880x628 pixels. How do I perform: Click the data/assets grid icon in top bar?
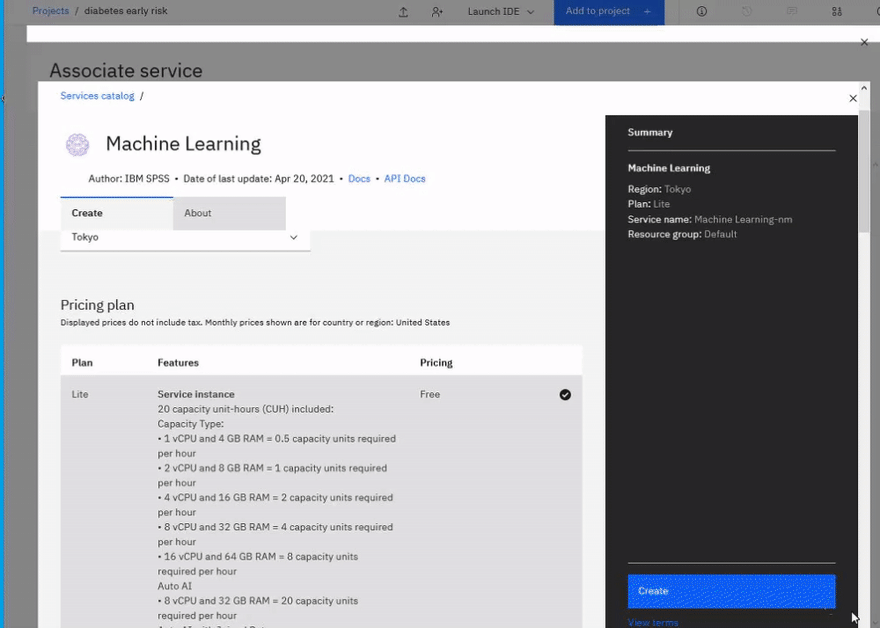836,11
